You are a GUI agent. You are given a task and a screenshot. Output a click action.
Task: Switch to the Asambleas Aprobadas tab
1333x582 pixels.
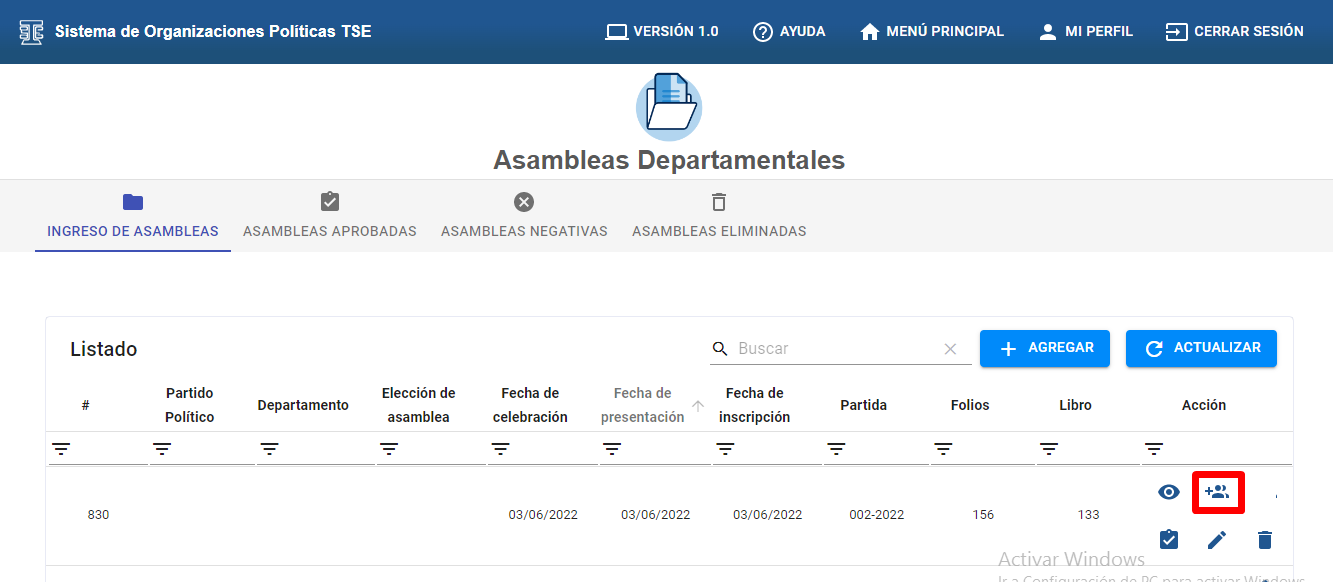(x=329, y=216)
